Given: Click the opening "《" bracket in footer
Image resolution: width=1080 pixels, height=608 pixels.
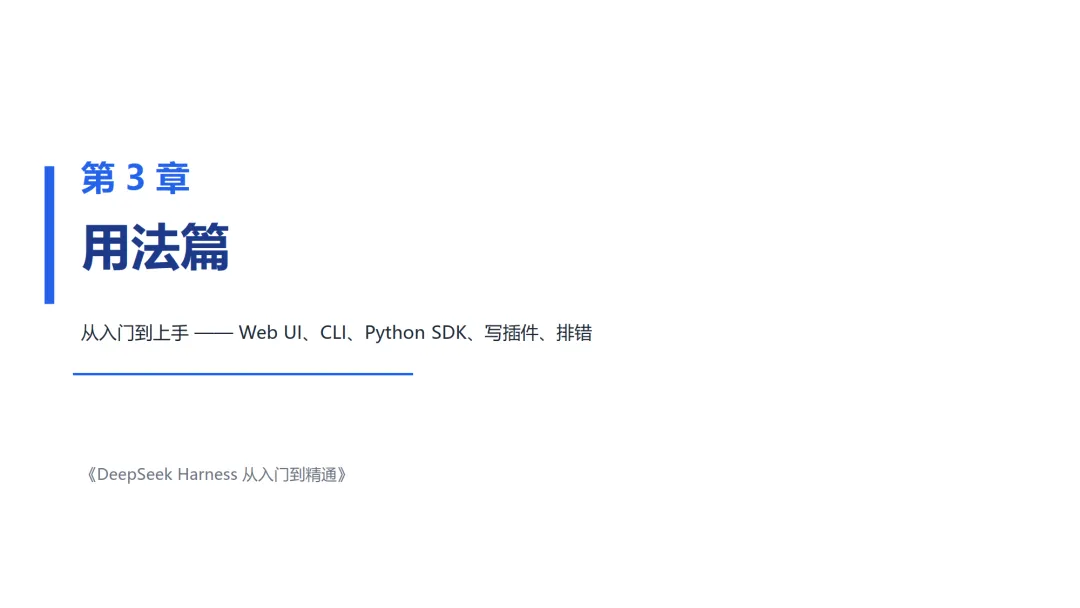Looking at the screenshot, I should (x=90, y=474).
